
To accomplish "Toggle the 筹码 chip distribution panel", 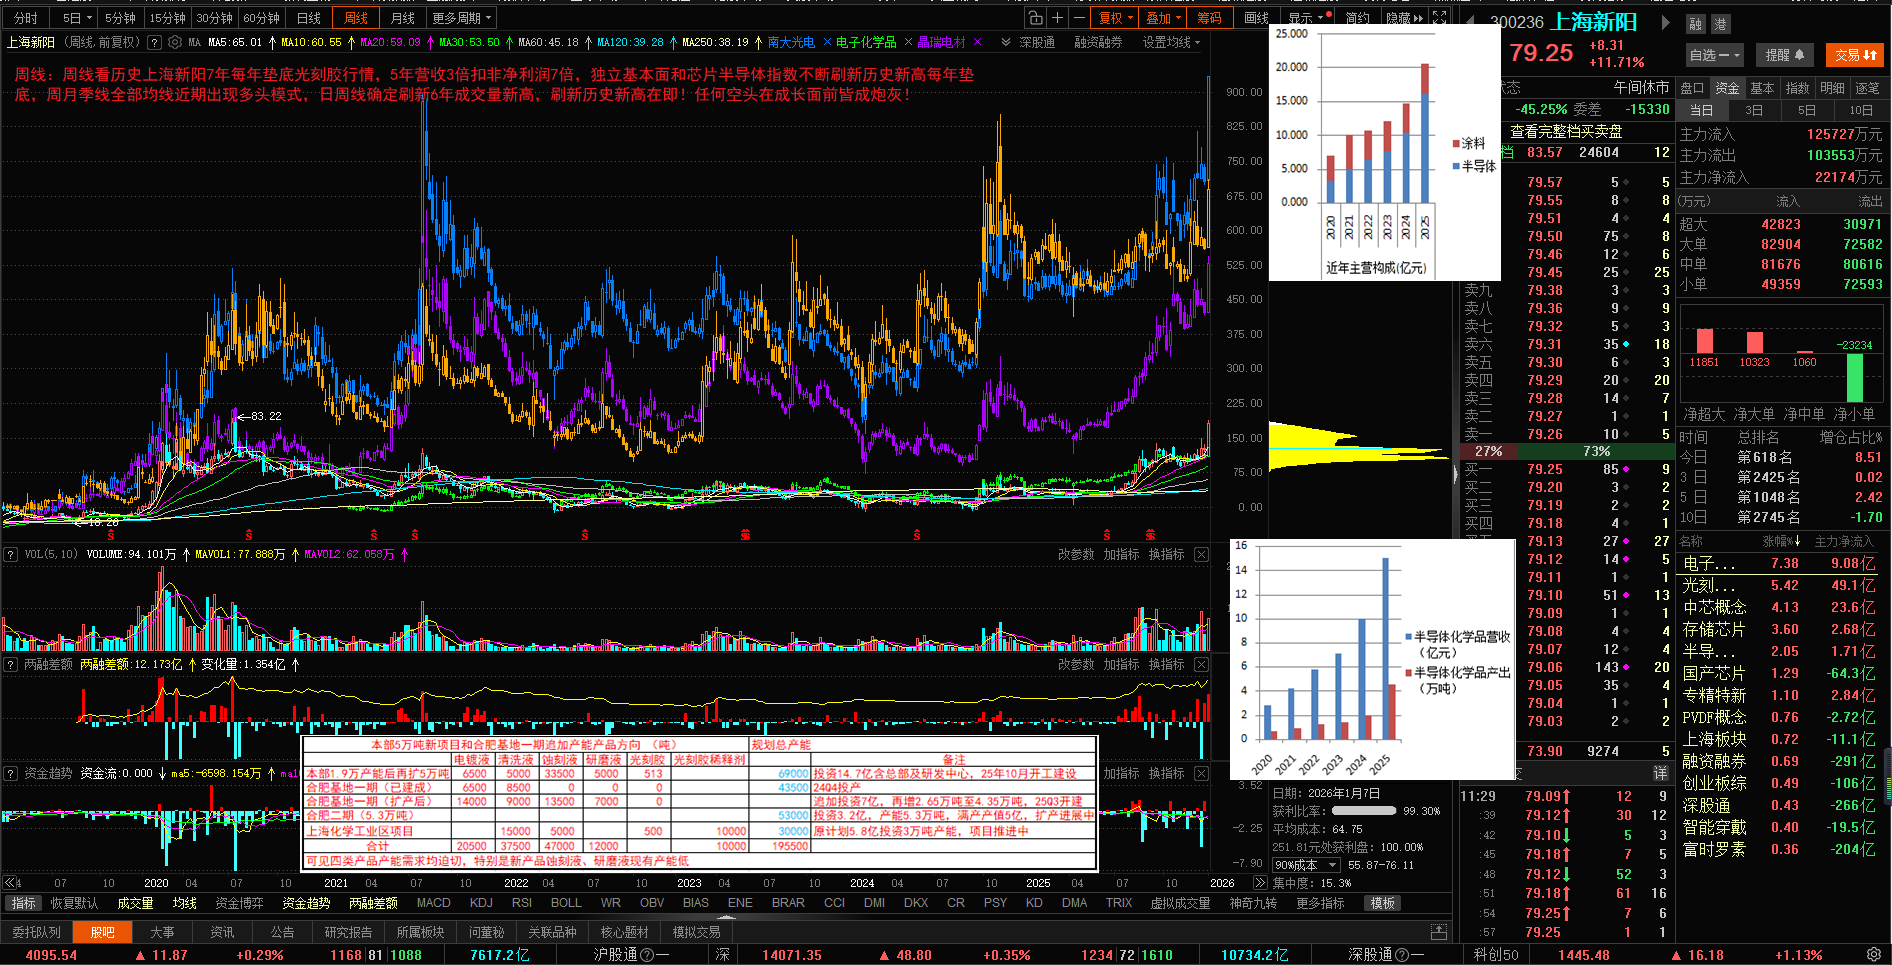I will [1209, 18].
